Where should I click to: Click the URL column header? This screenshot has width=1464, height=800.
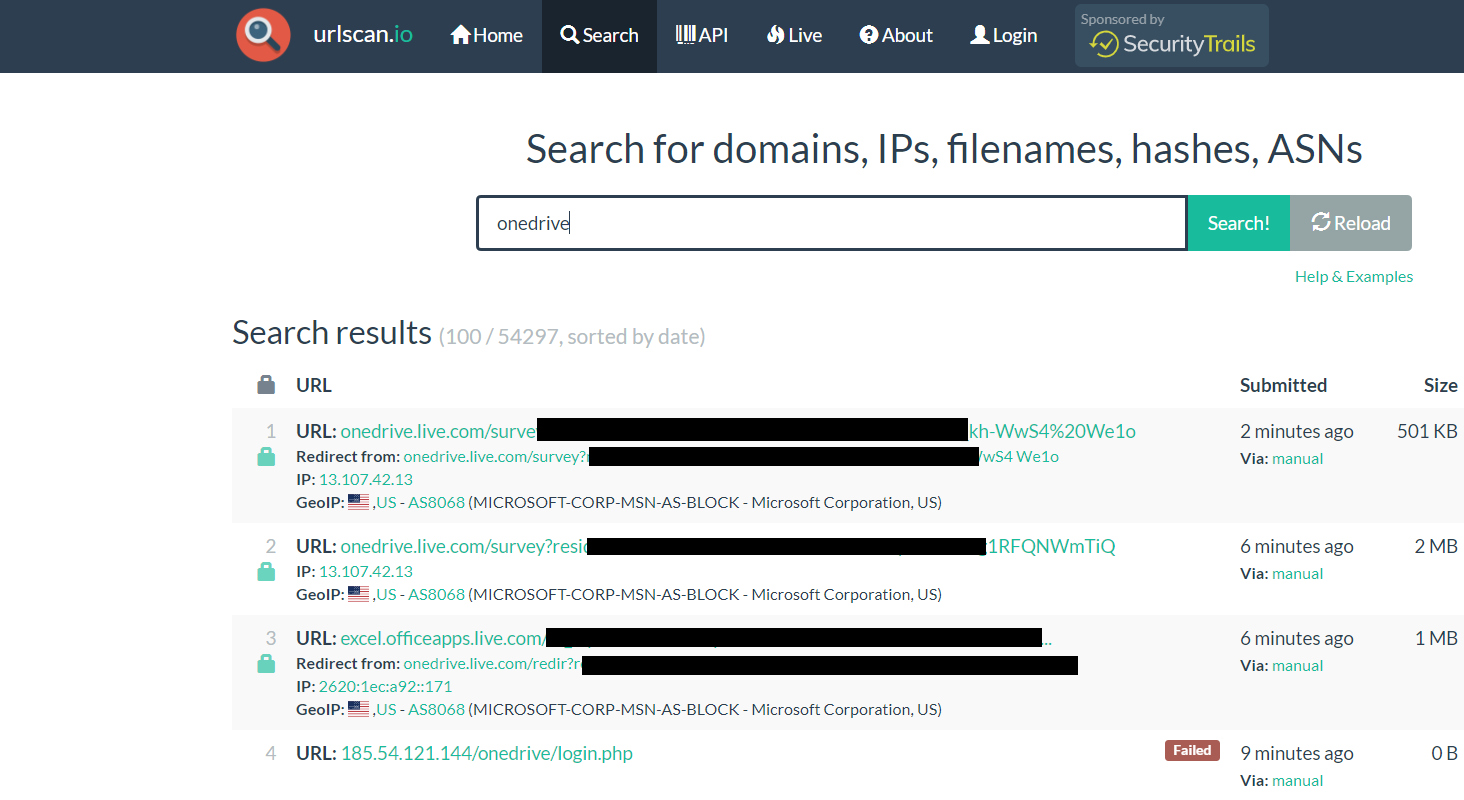pyautogui.click(x=314, y=385)
